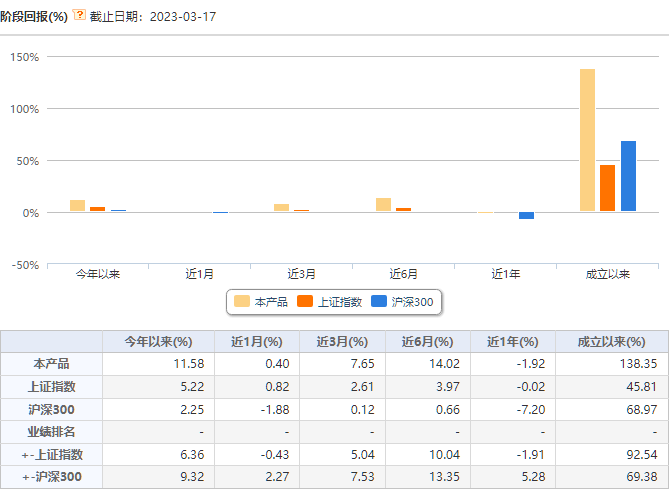Viewport: 671px width, 492px height.
Task: Click the 近1年(%) table column header
Action: (x=513, y=342)
